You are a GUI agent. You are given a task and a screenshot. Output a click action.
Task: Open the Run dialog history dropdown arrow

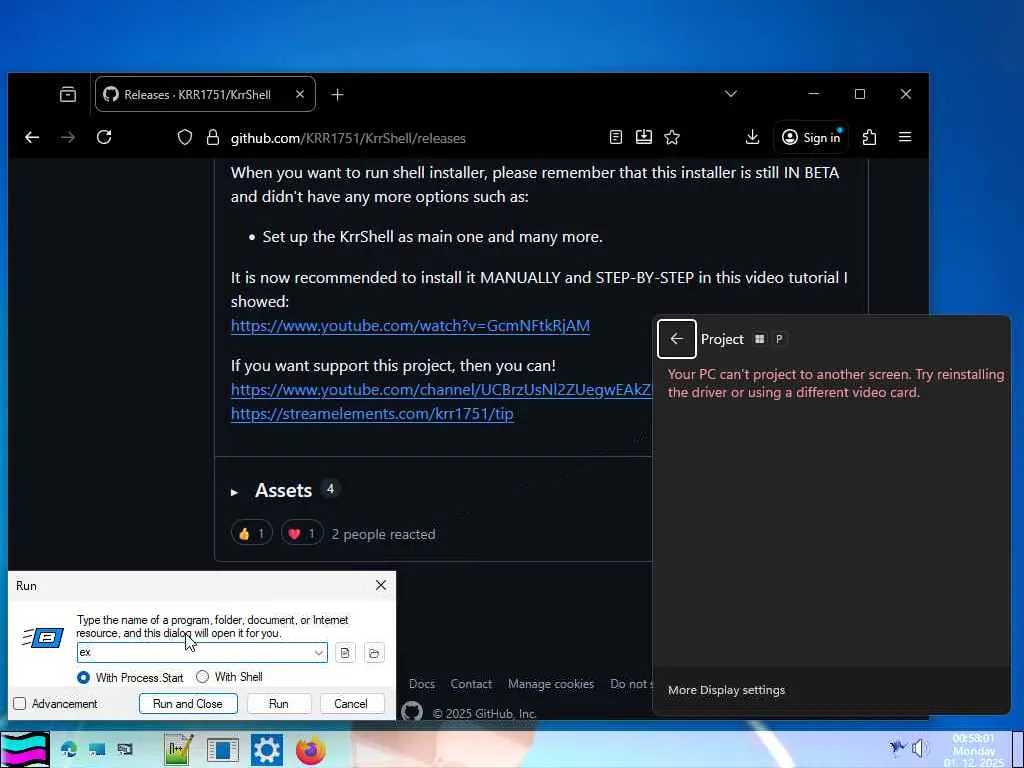[x=319, y=652]
